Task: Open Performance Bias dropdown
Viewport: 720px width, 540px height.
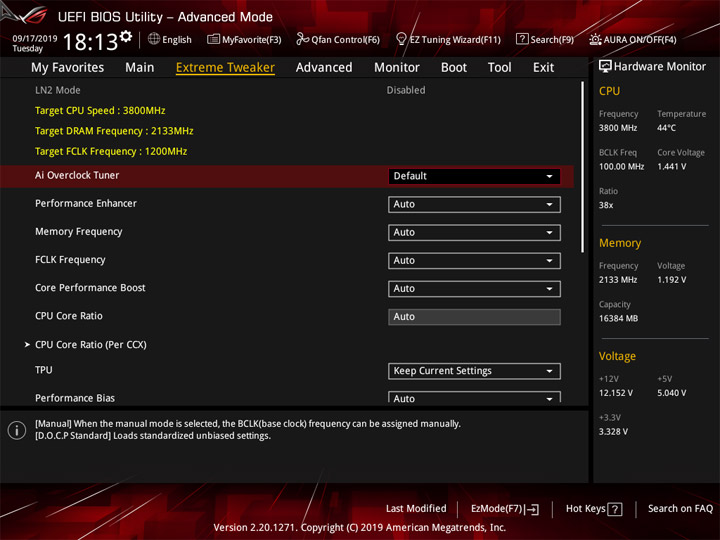Action: tap(474, 397)
